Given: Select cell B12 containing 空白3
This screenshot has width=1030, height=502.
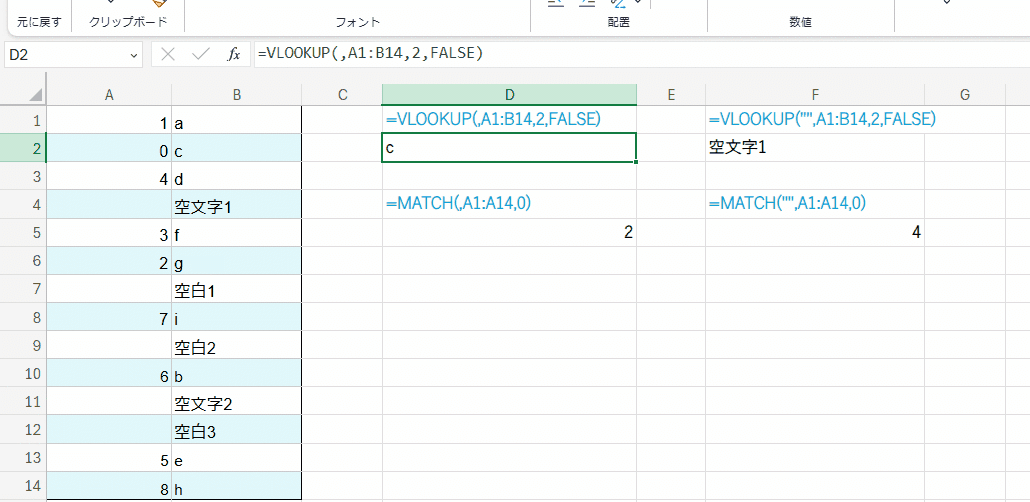Looking at the screenshot, I should click(x=236, y=429).
